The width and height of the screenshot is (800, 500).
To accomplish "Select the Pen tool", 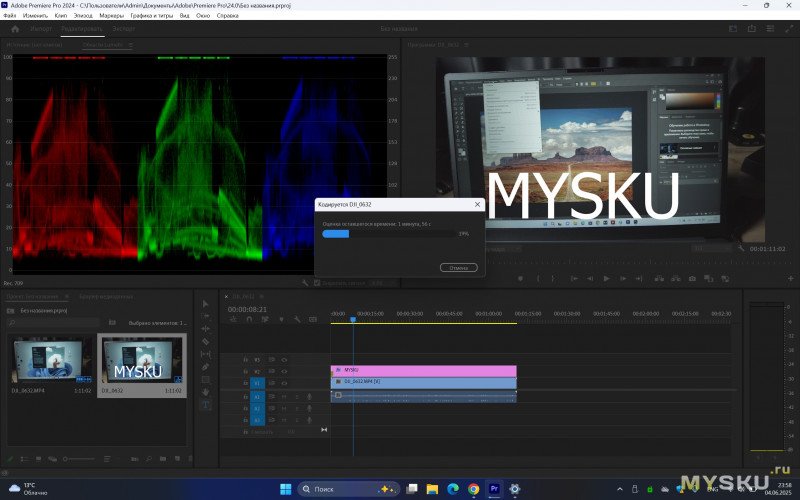I will pos(206,367).
